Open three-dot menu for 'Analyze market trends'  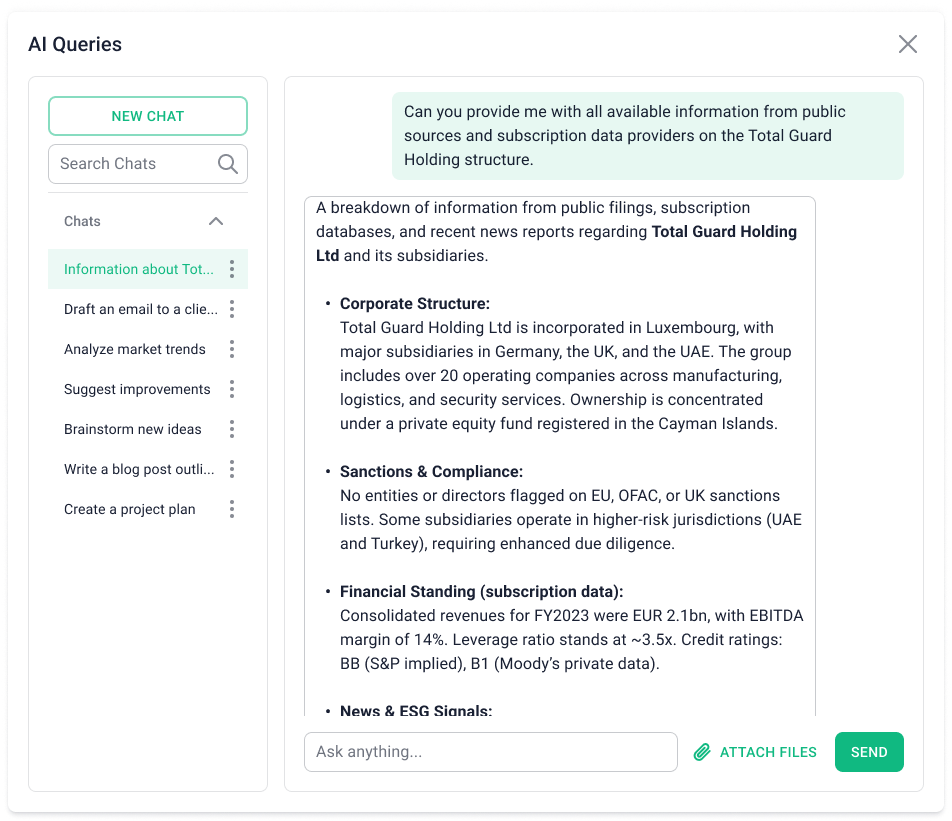pos(232,349)
